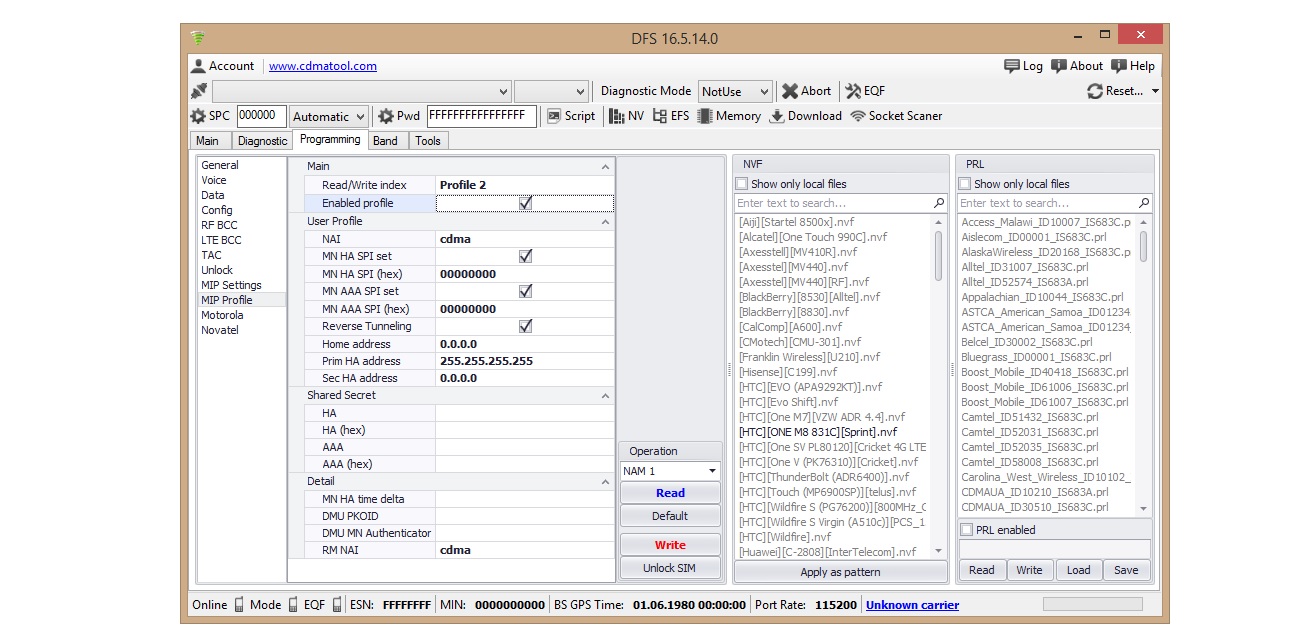Viewport: 1289px width, 638px height.
Task: Click the PRL search magnifier icon
Action: tap(1144, 203)
